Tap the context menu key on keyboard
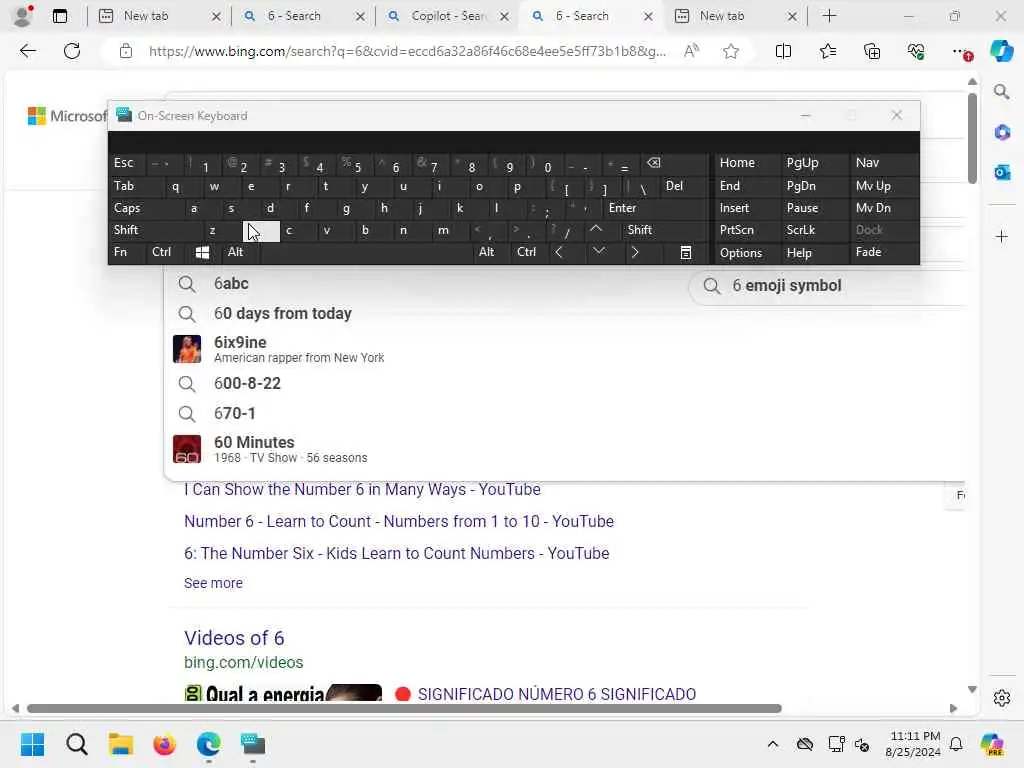This screenshot has width=1024, height=768. point(685,253)
